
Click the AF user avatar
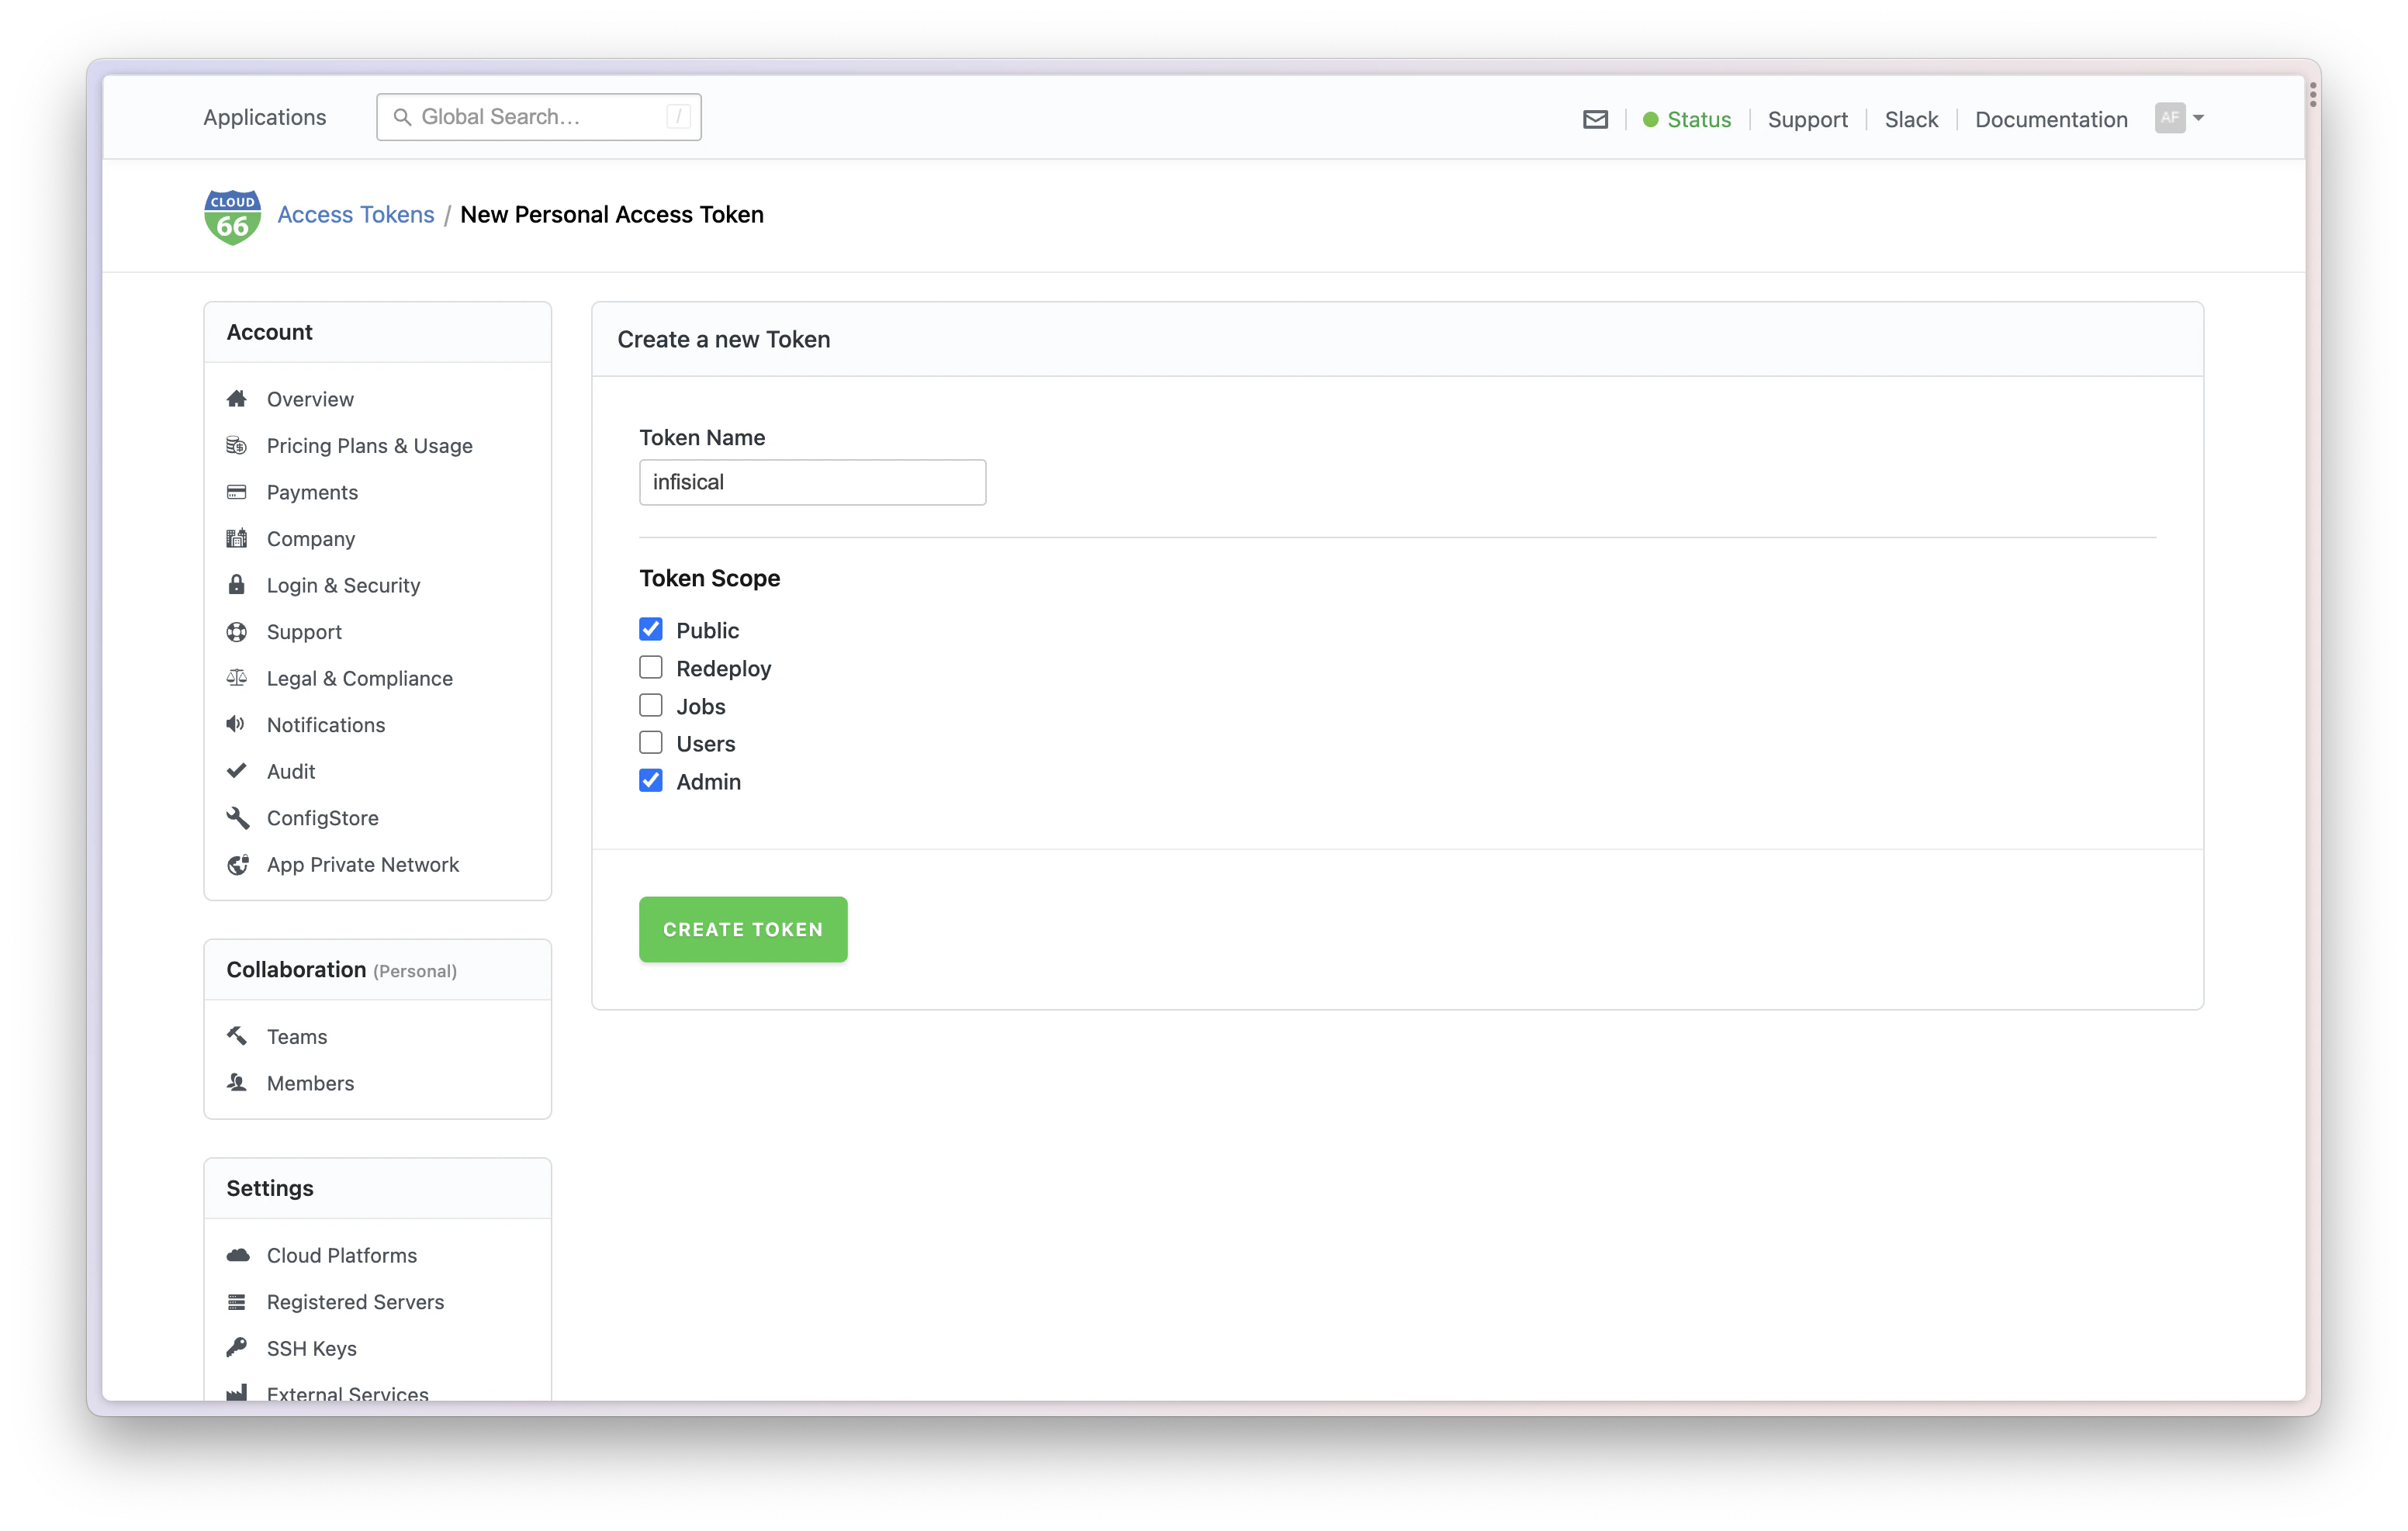pos(2169,118)
